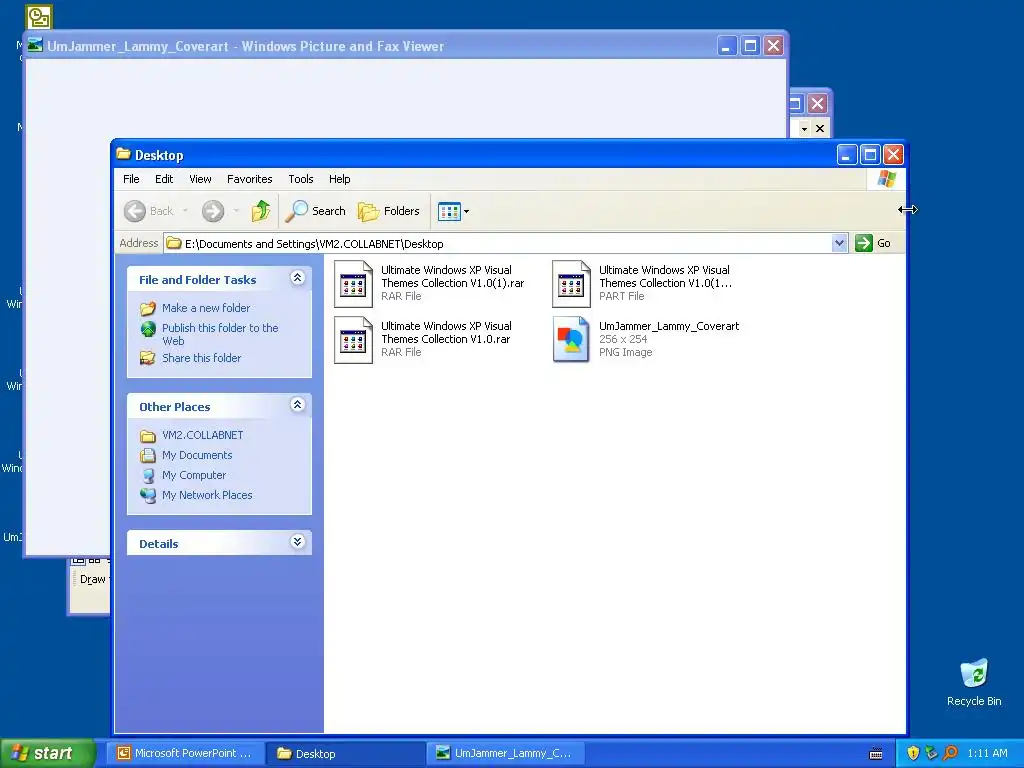Expand the Details panel
The height and width of the screenshot is (768, 1024).
point(297,542)
